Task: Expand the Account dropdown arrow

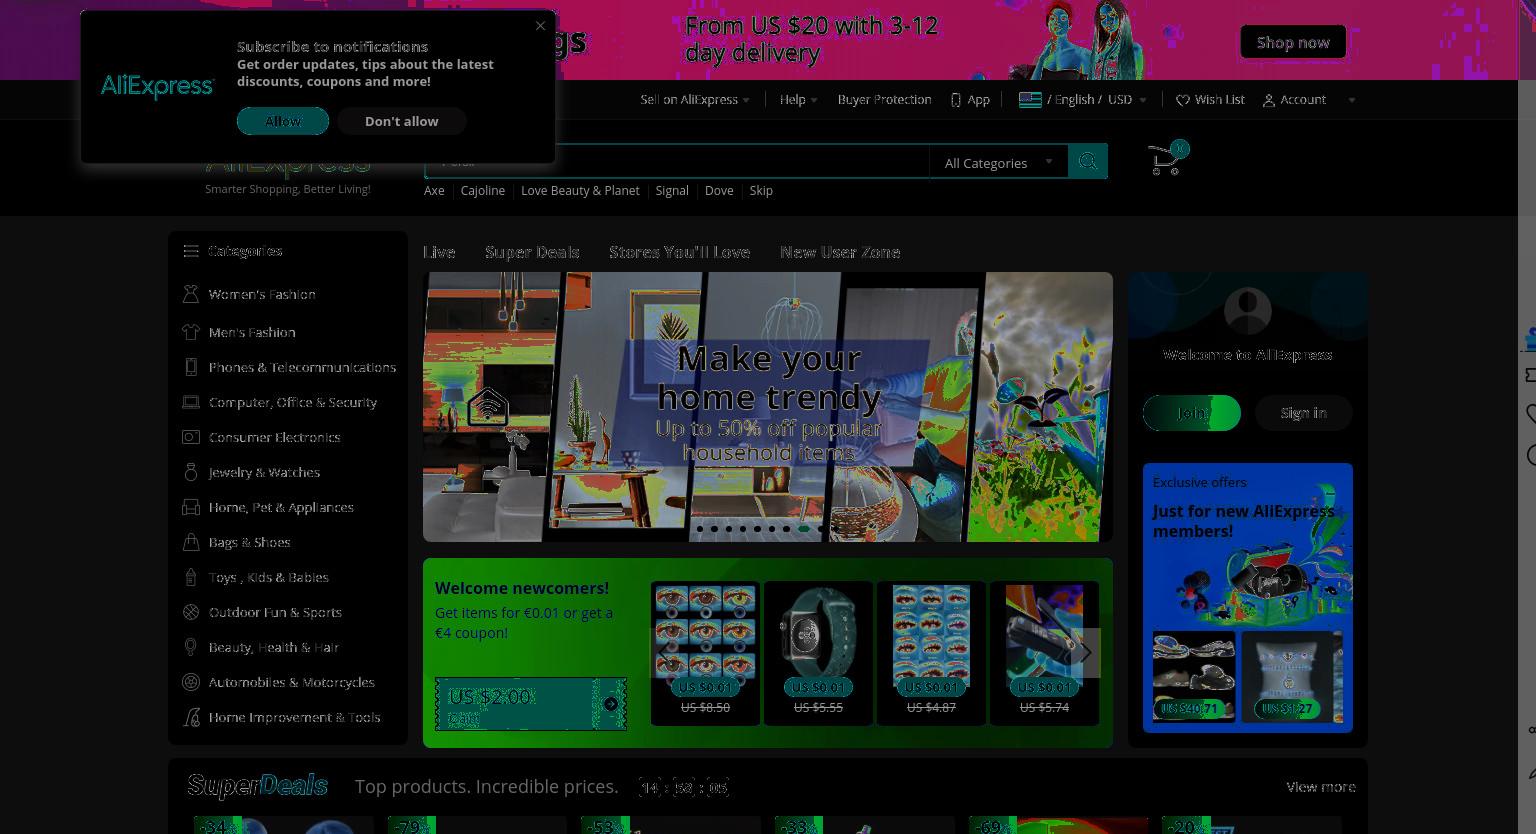Action: point(1352,100)
